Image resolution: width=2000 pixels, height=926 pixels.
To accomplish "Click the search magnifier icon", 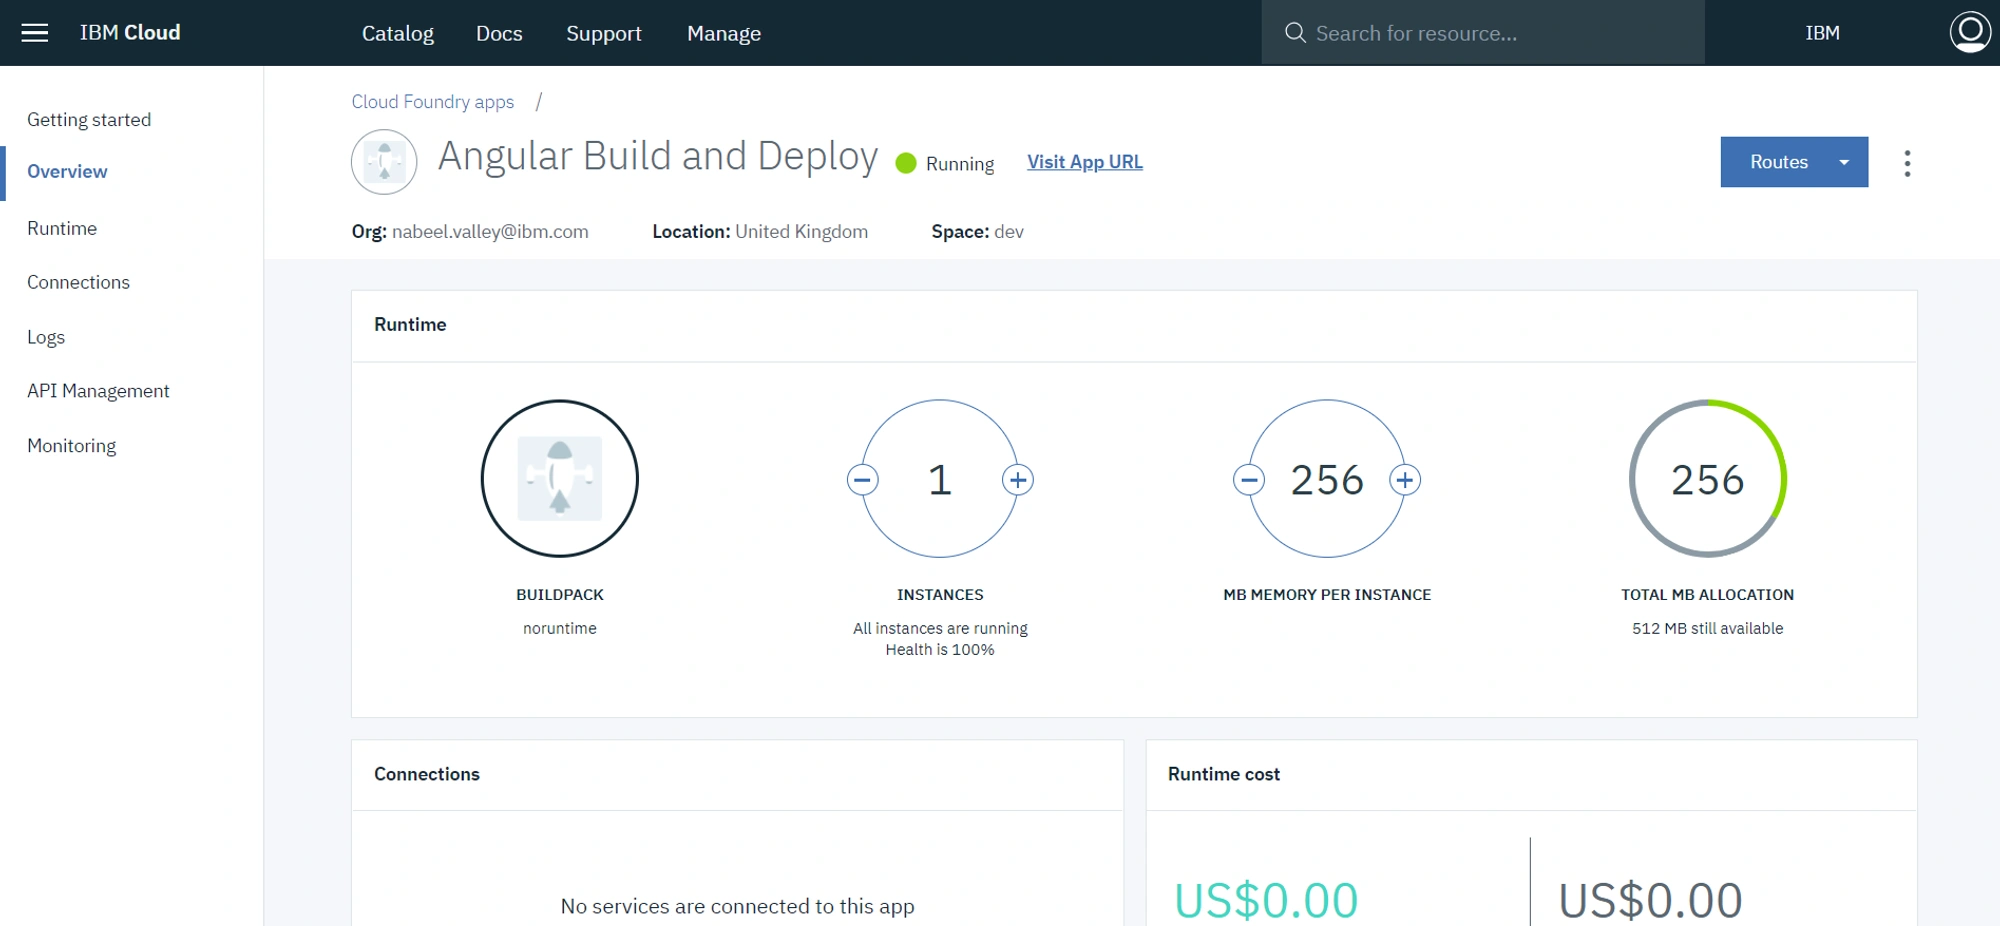I will (1295, 33).
